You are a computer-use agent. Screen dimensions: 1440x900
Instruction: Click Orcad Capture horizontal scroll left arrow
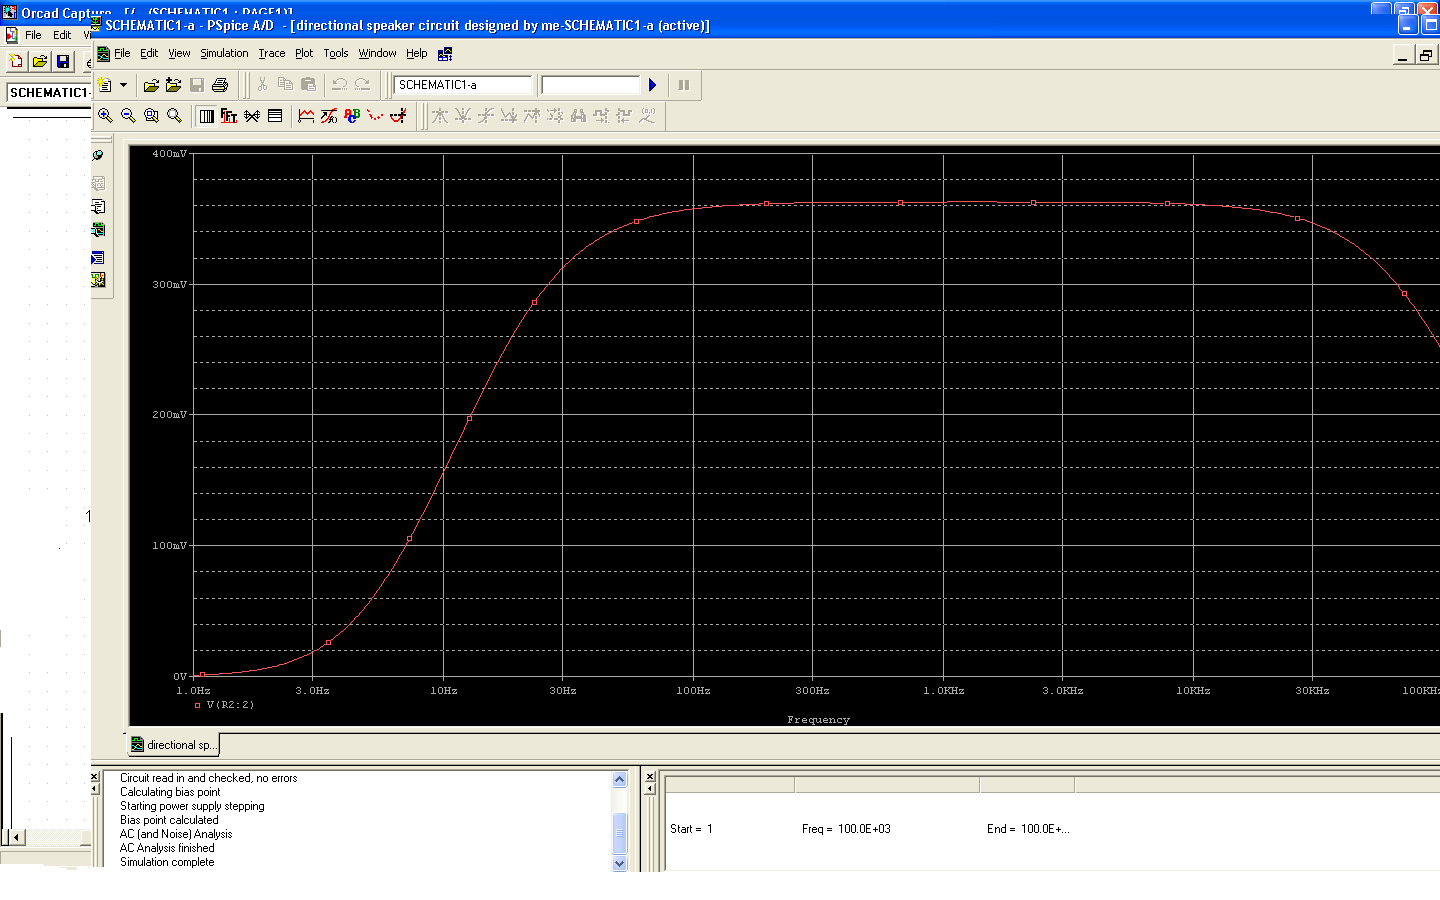(17, 837)
